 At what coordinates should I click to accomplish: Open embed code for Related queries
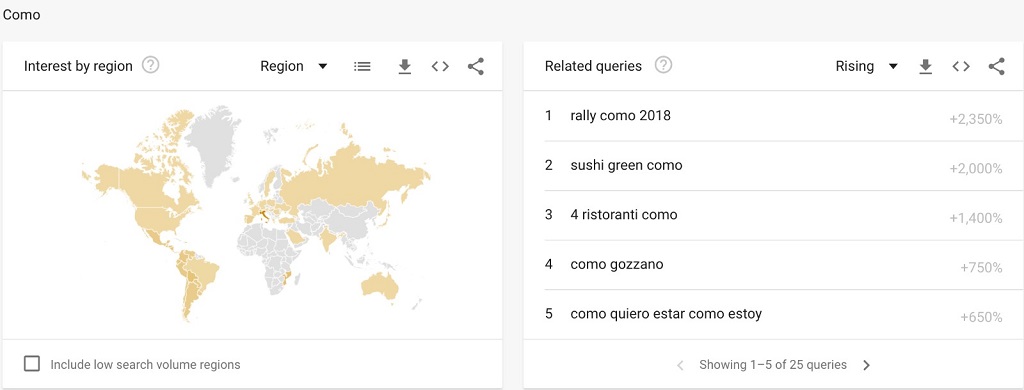point(961,66)
